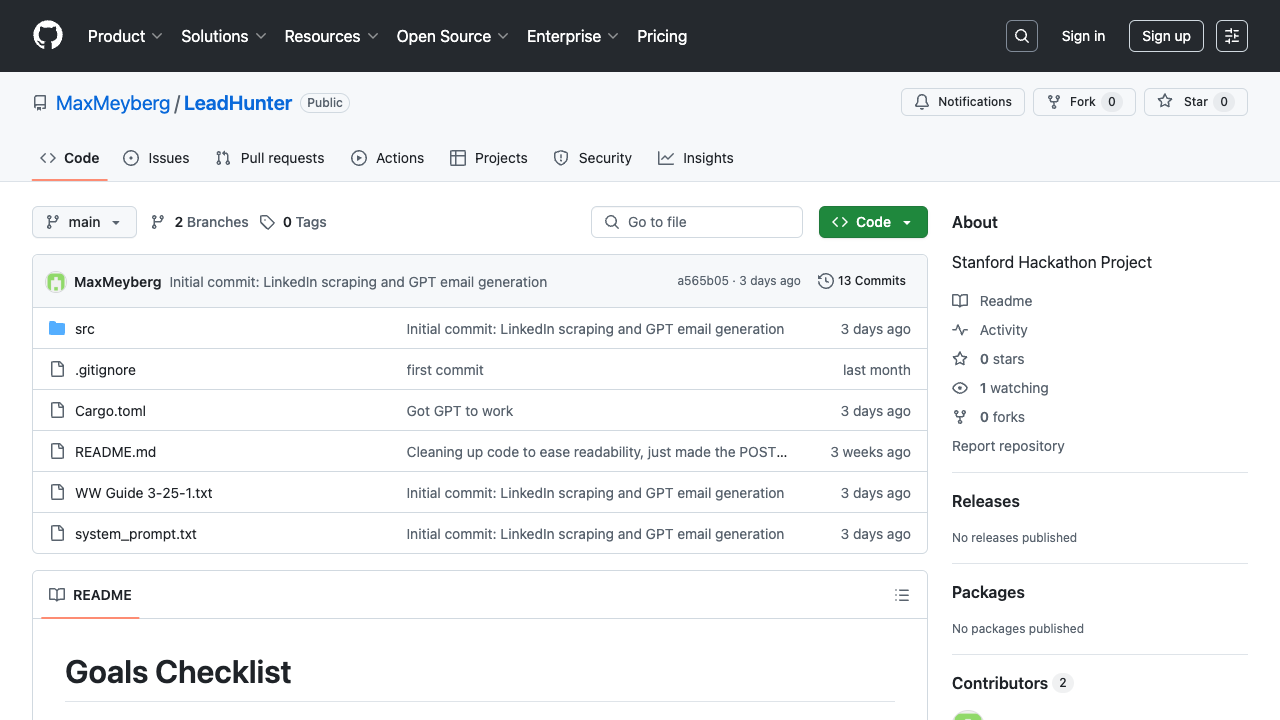Open the Projects tab
The image size is (1280, 720).
(x=489, y=158)
